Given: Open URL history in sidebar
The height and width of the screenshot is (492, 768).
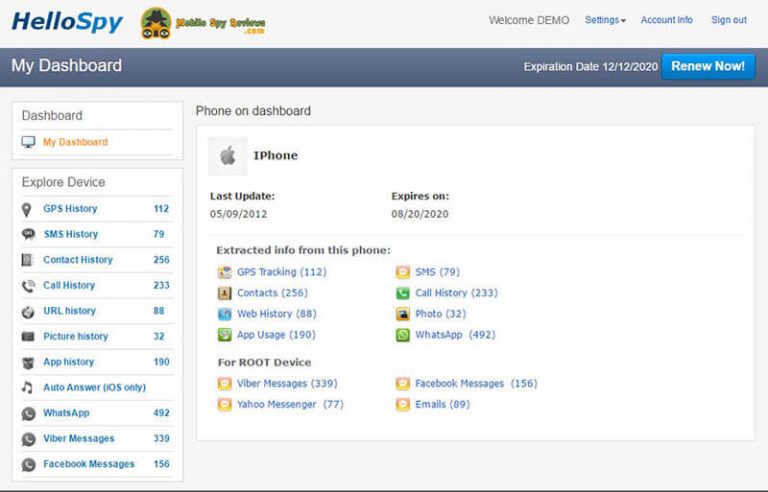Looking at the screenshot, I should 70,311.
